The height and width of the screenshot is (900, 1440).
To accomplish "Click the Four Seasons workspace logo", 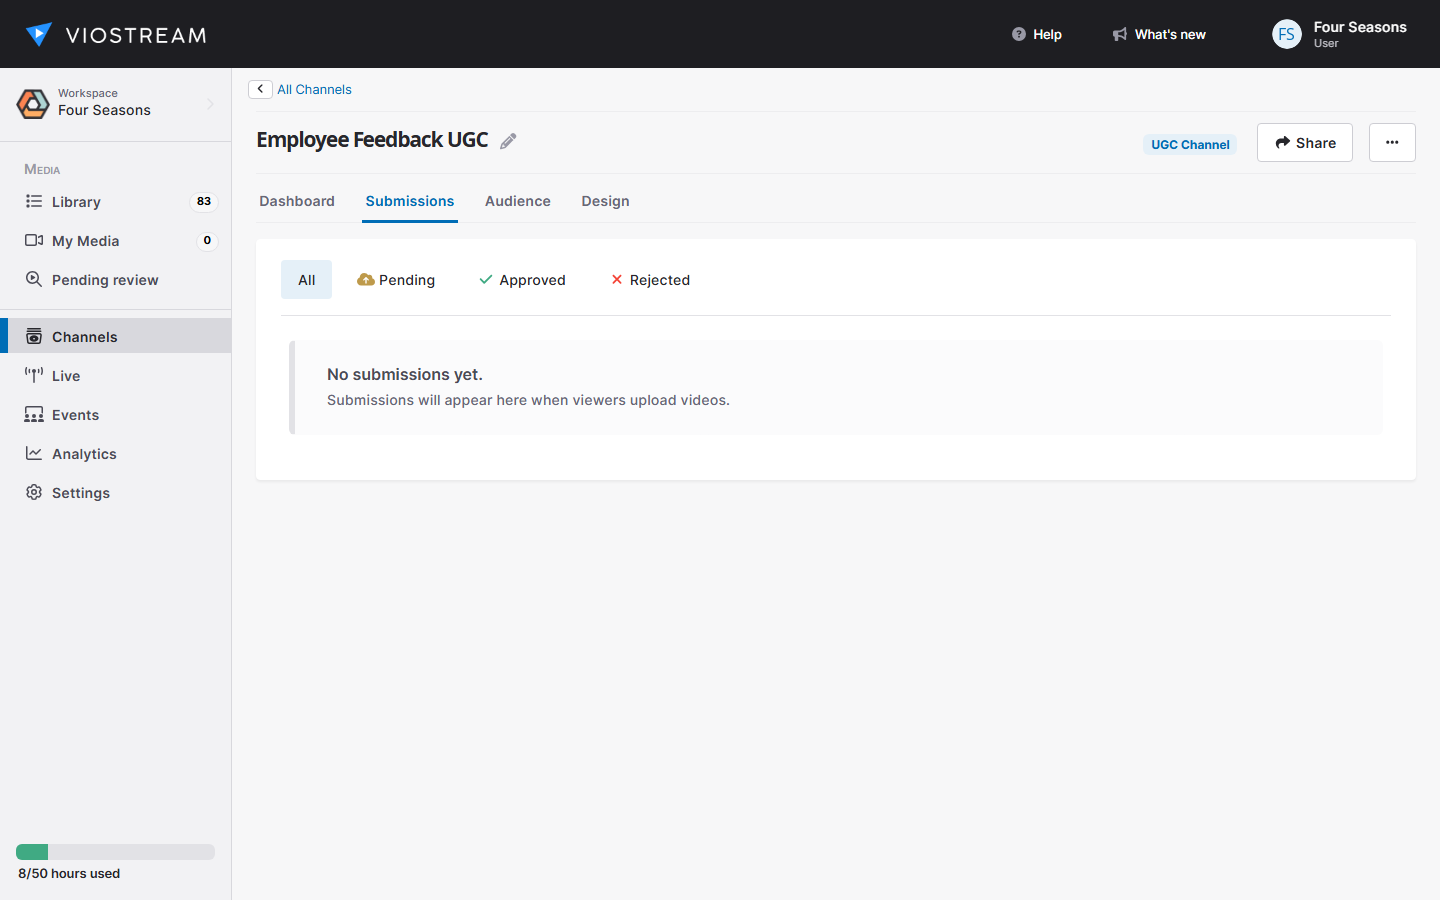I will point(33,103).
